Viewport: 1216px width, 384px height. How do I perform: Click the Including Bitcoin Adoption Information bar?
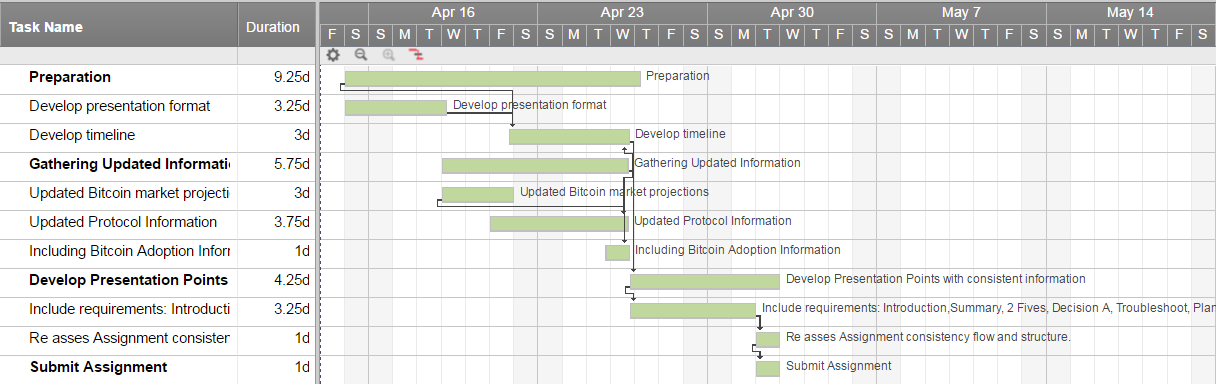coord(617,252)
